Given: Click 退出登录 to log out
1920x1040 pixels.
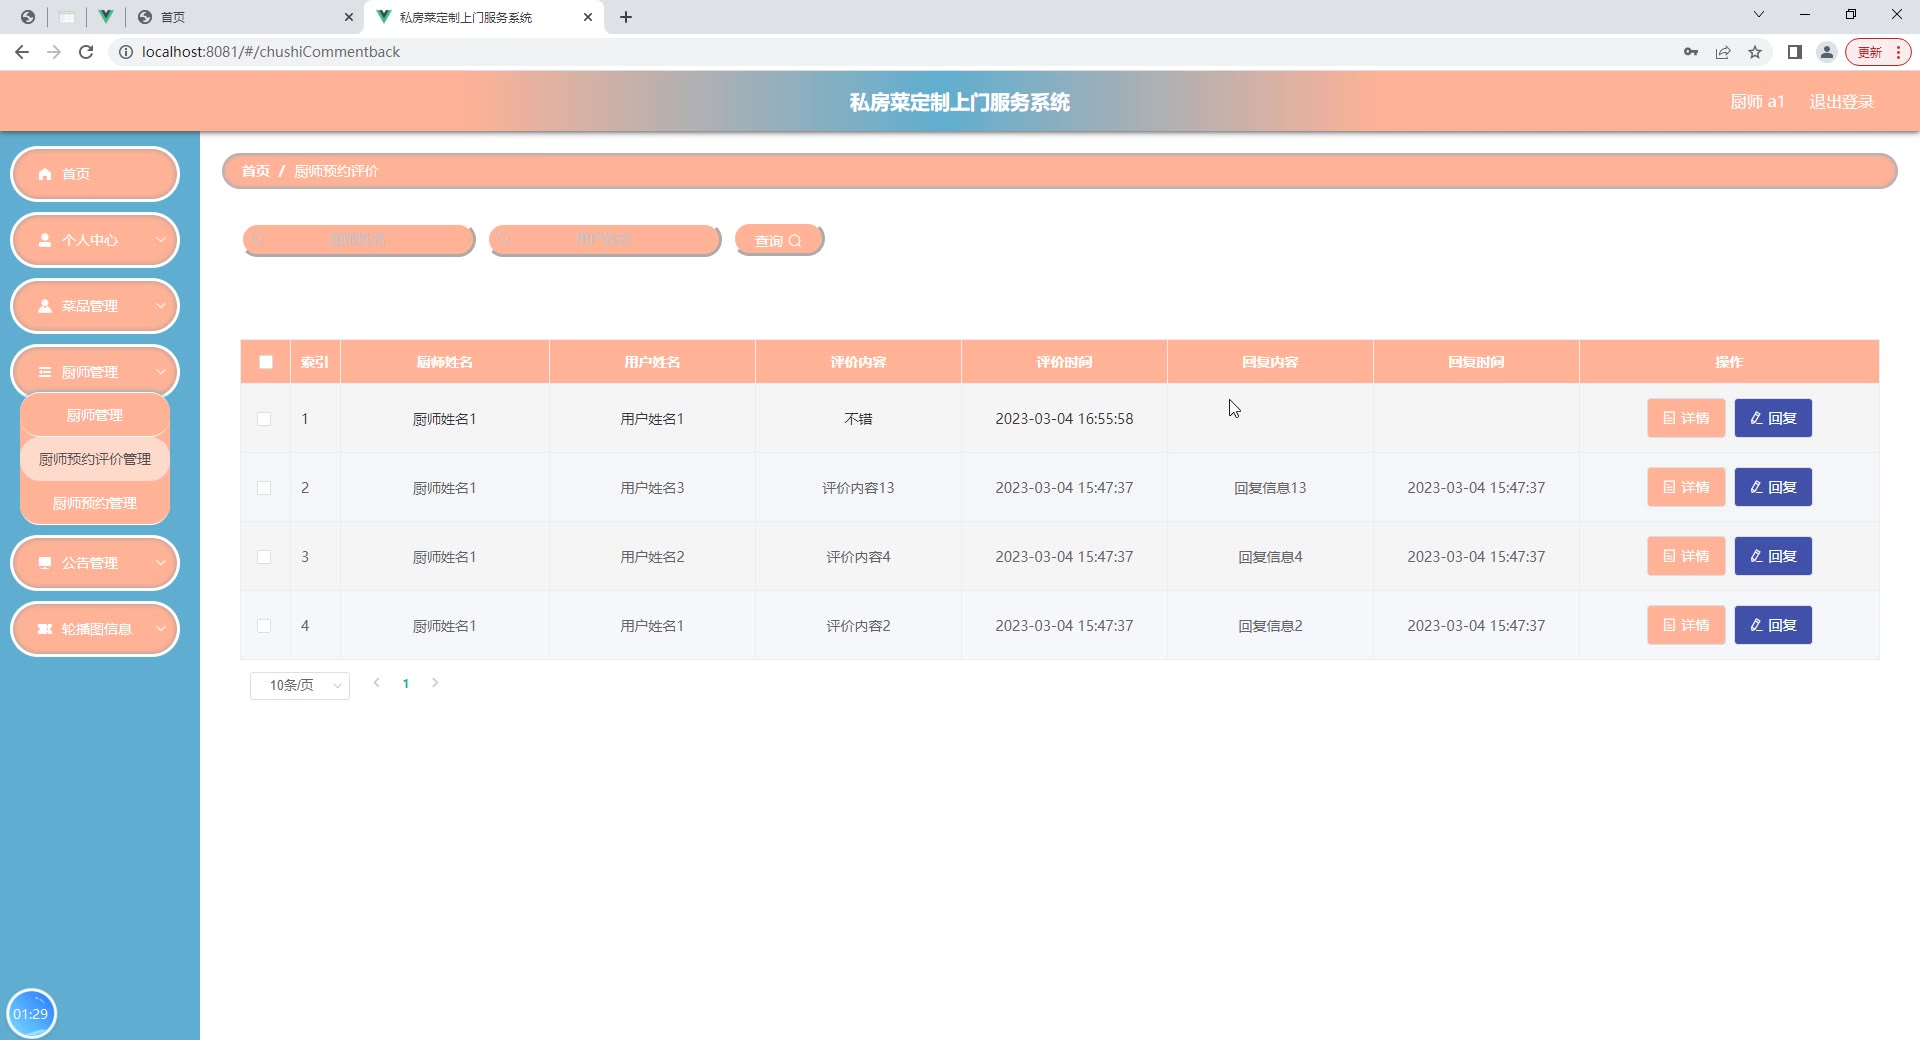Looking at the screenshot, I should [1841, 102].
